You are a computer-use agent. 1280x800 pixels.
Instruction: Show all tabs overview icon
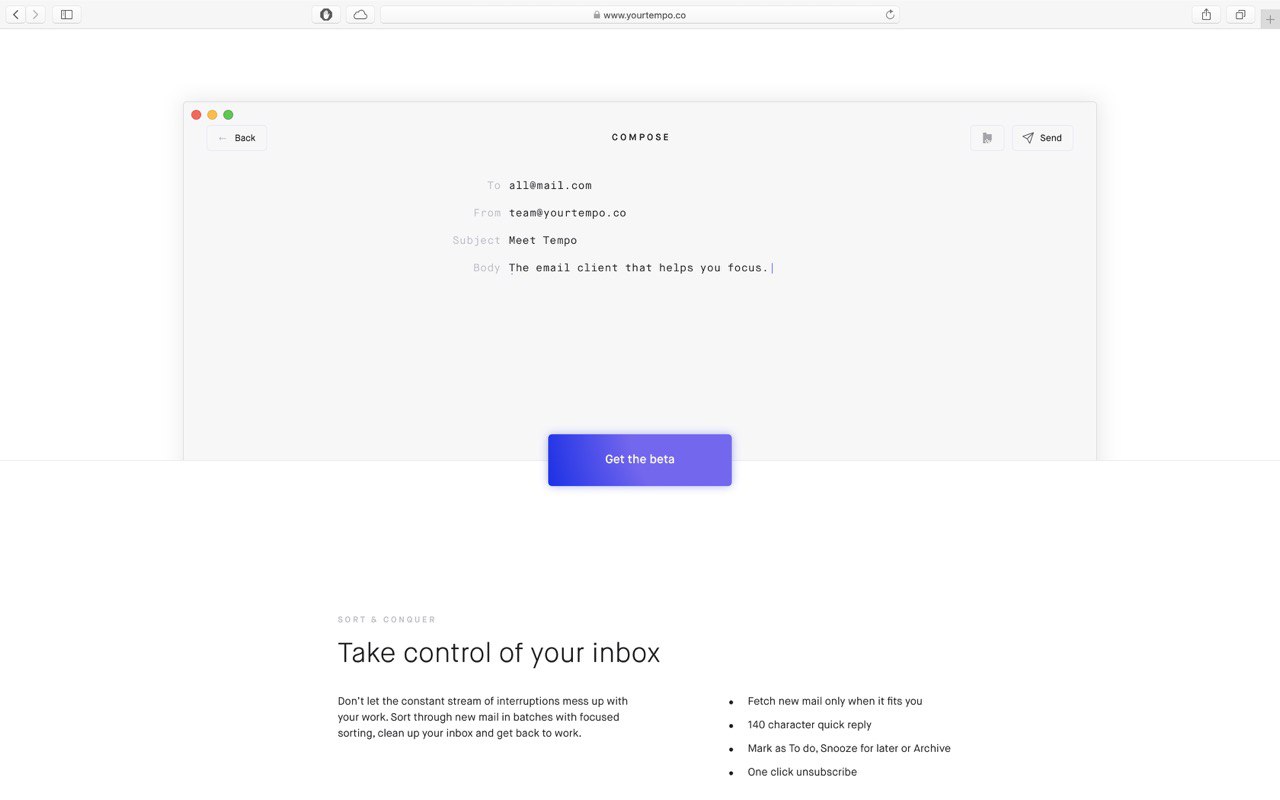[1240, 15]
